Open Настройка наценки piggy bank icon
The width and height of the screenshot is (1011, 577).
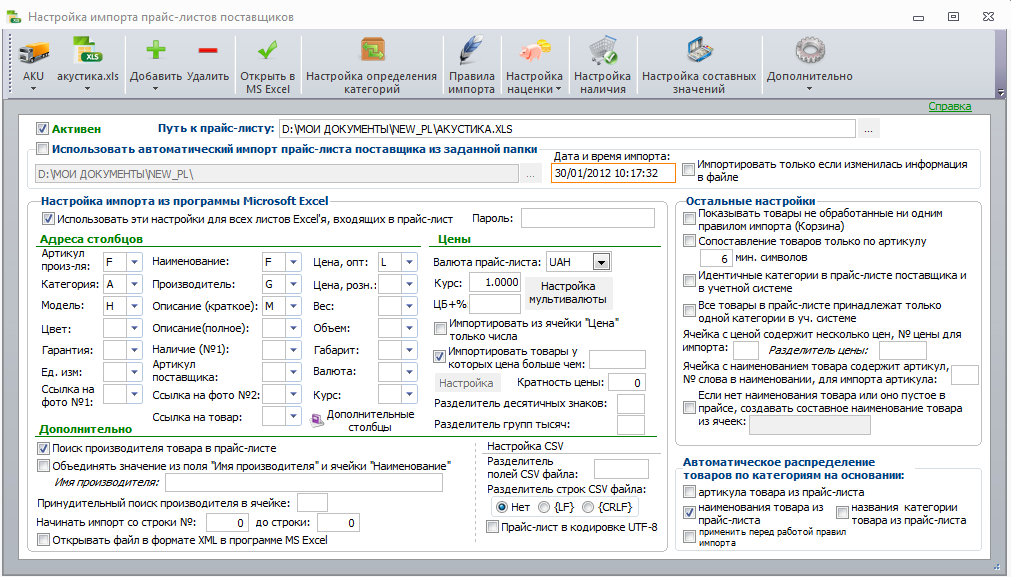click(x=535, y=51)
